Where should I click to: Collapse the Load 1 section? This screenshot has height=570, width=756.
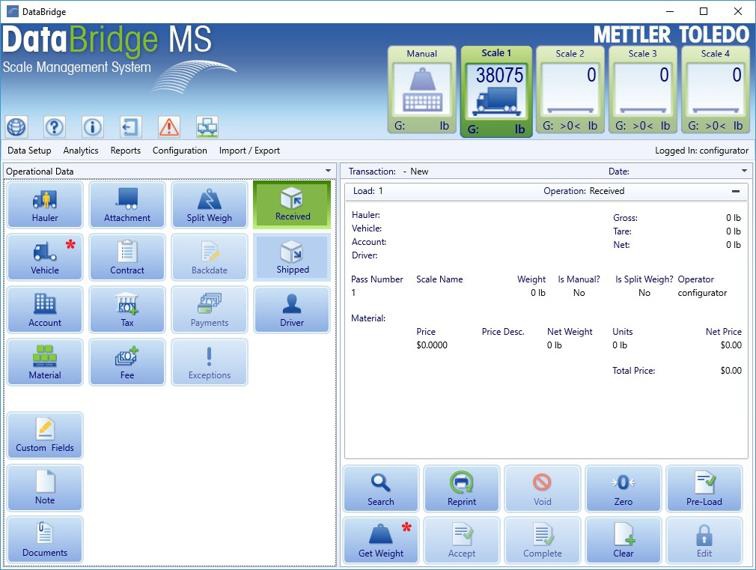[x=735, y=191]
